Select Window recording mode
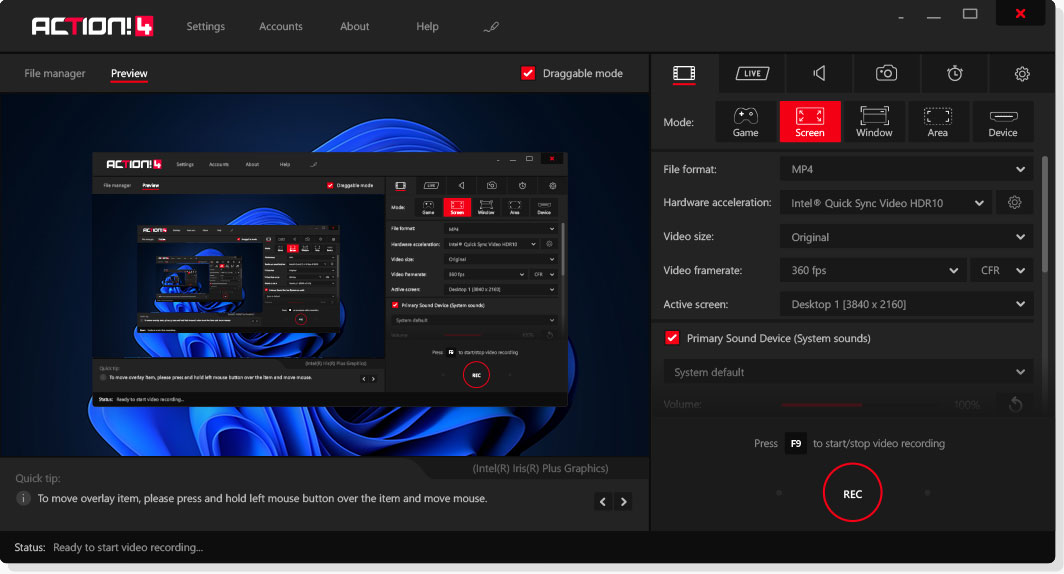Screen dimensions: 1064x574 pos(874,122)
